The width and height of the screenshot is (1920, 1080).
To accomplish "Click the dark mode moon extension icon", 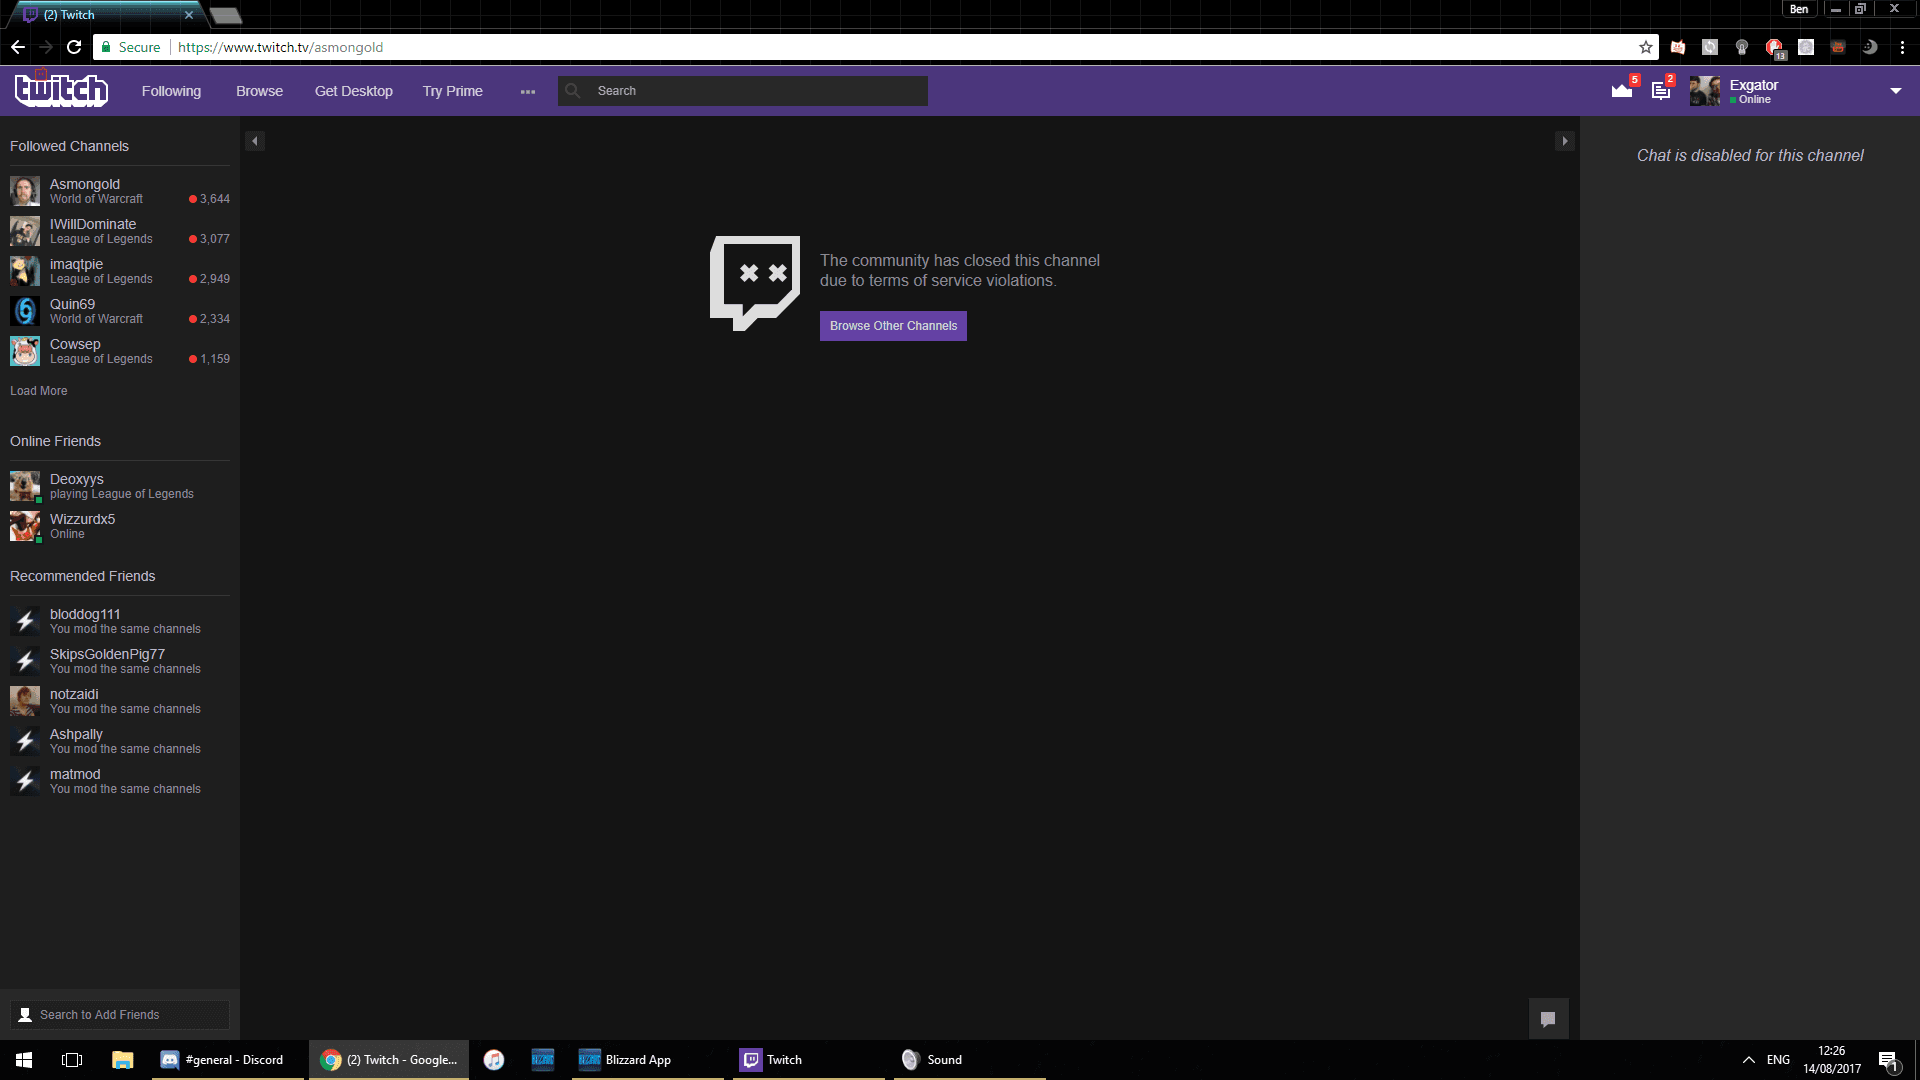I will click(1870, 47).
